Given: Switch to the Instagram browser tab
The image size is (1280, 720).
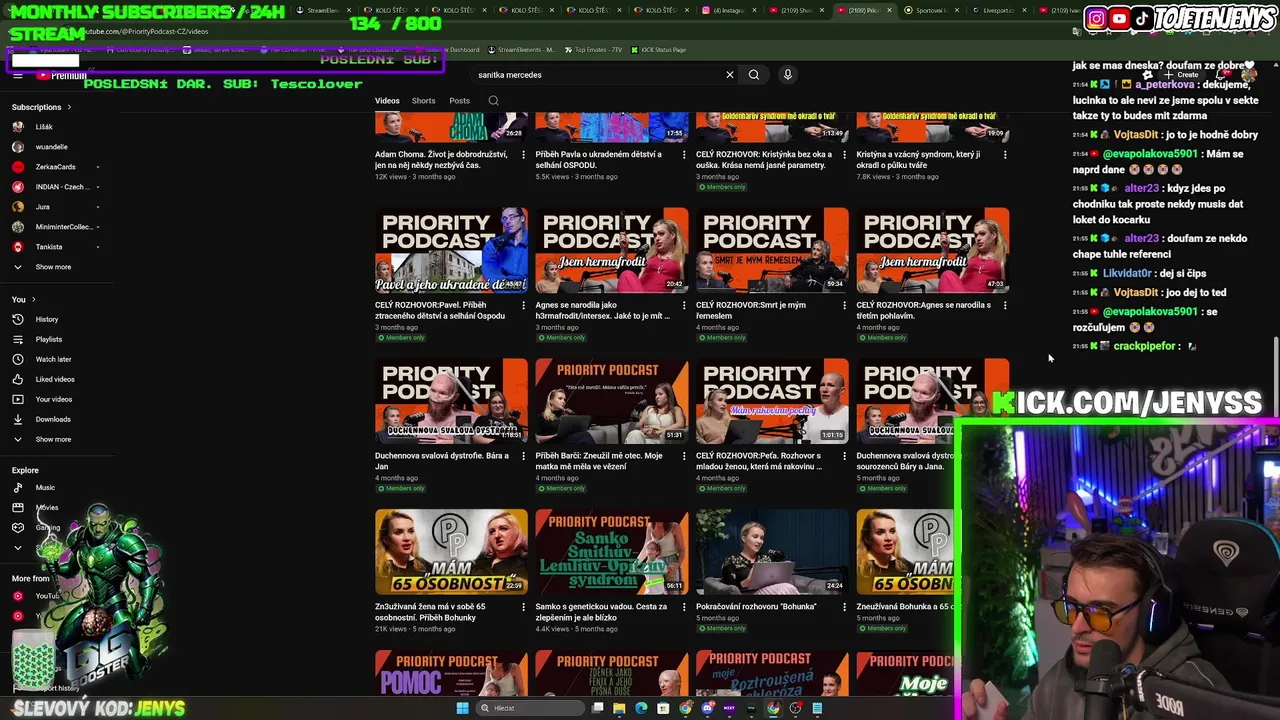Looking at the screenshot, I should [727, 10].
